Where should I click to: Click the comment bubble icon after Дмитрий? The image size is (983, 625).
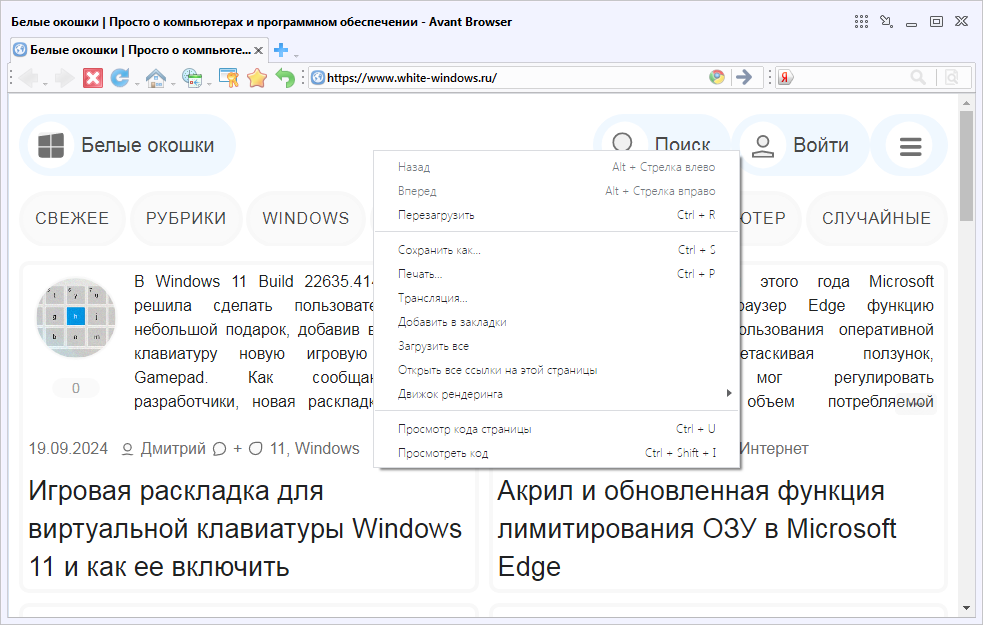[219, 449]
